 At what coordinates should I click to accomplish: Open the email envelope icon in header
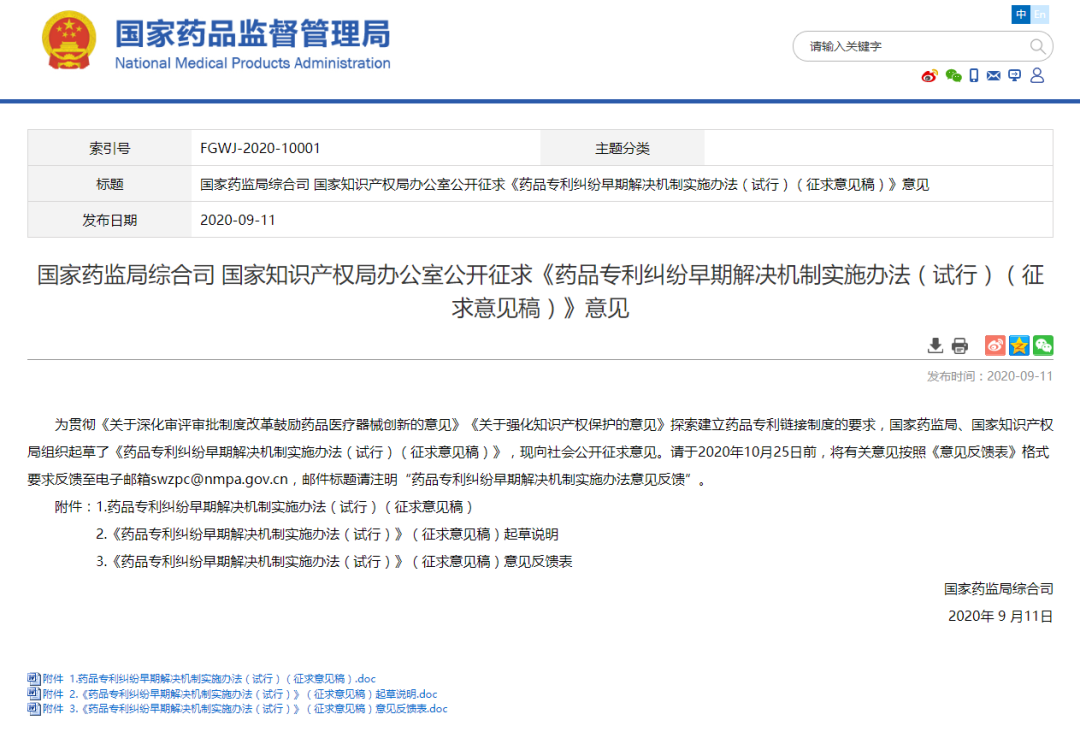993,76
